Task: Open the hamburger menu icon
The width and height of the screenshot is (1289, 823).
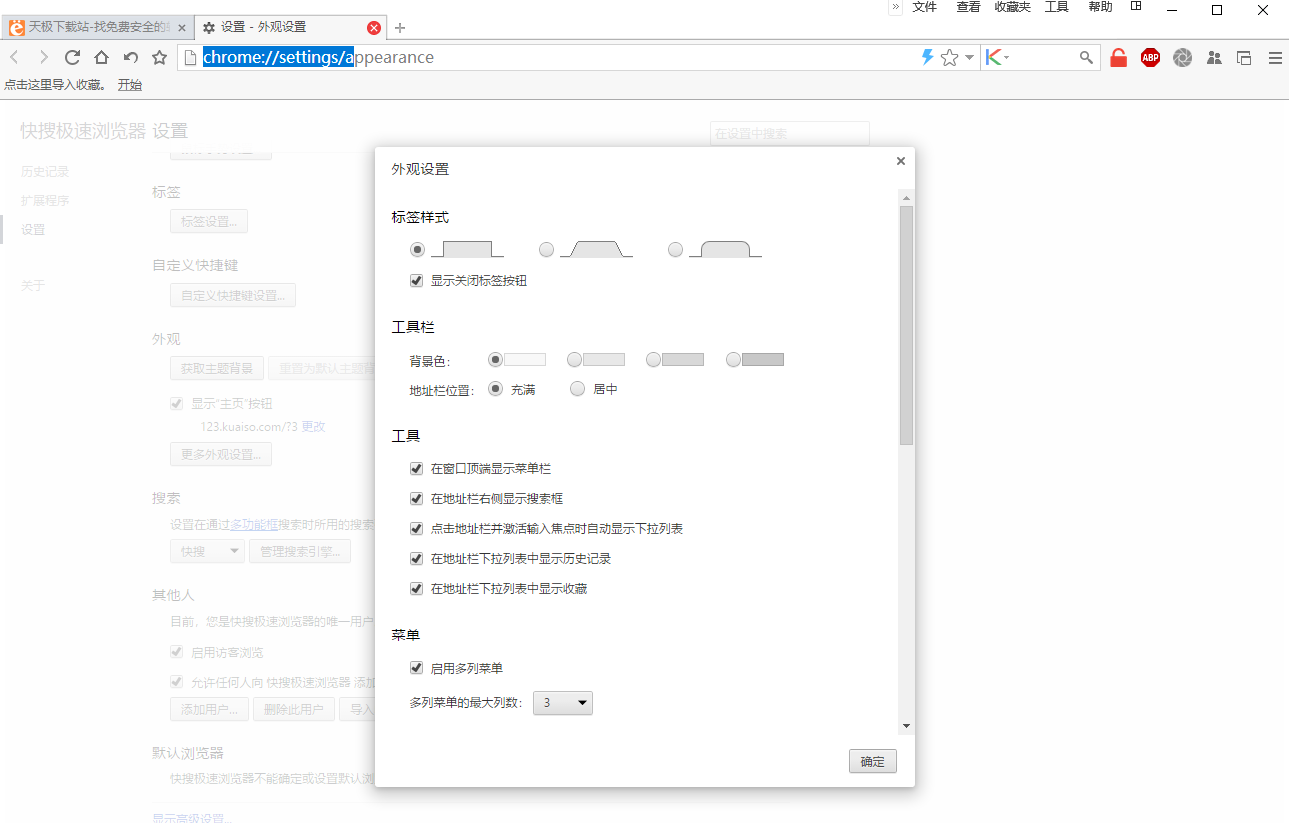Action: [x=1275, y=57]
